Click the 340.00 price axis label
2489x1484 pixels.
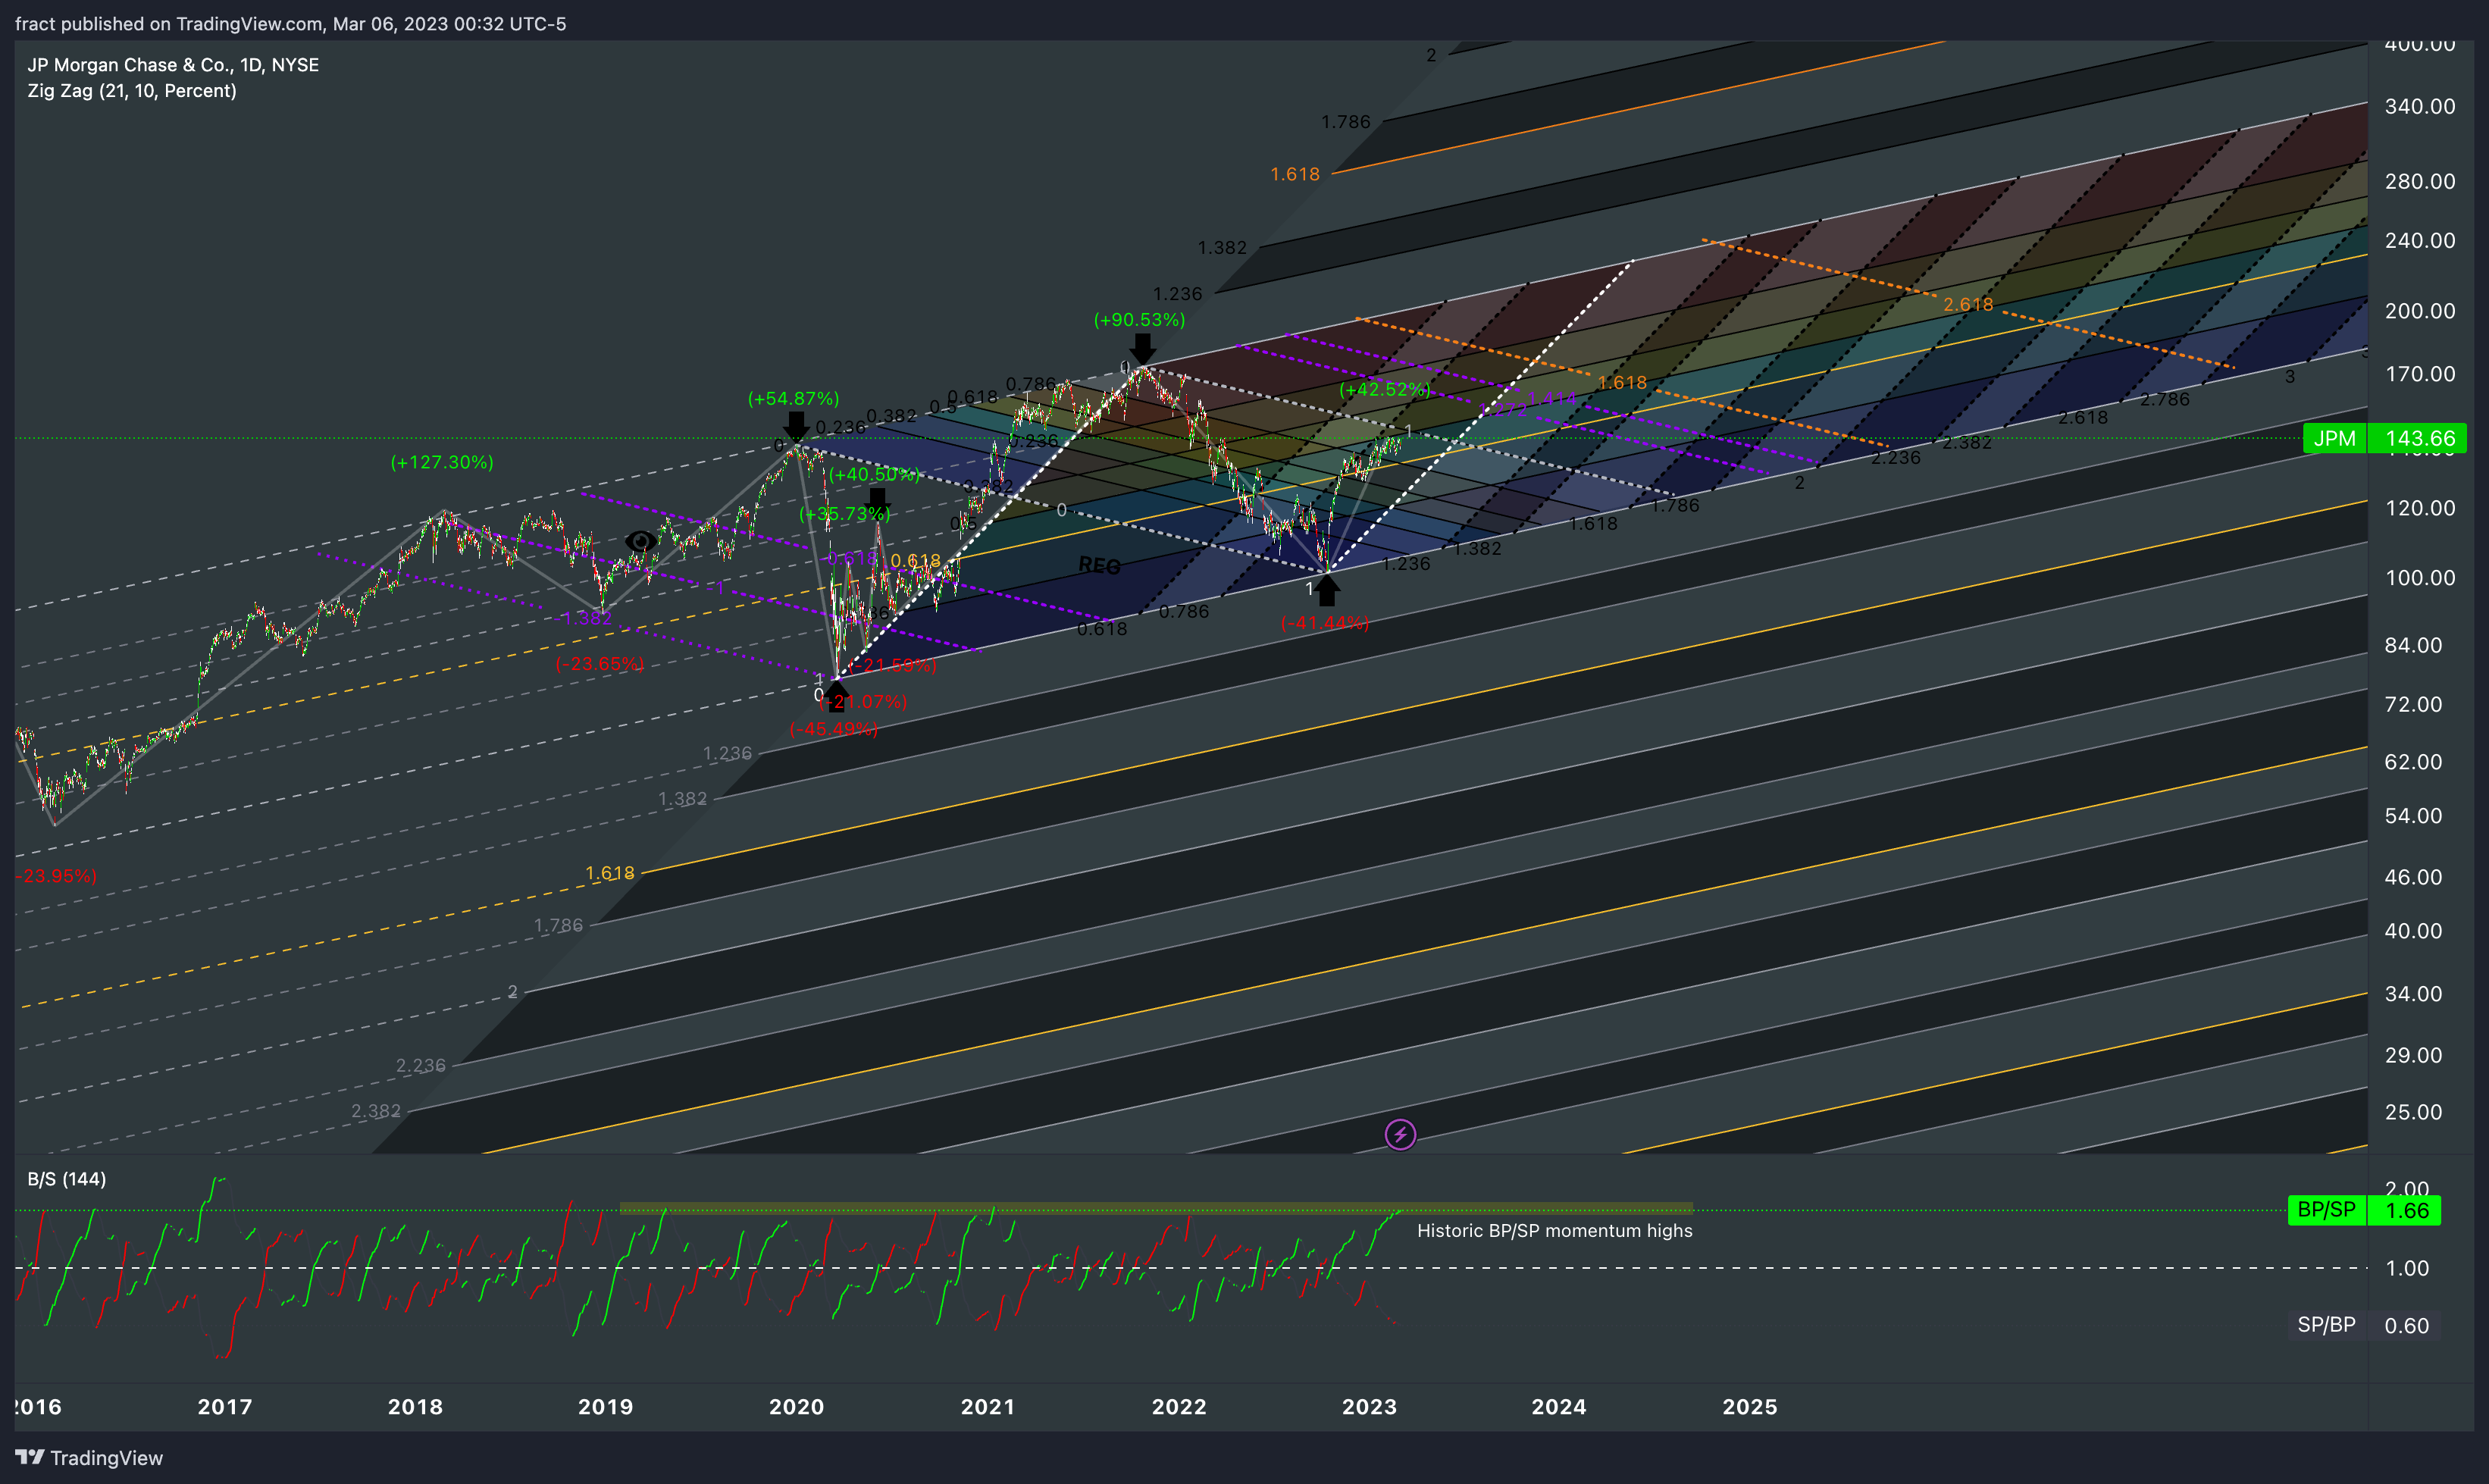2420,106
